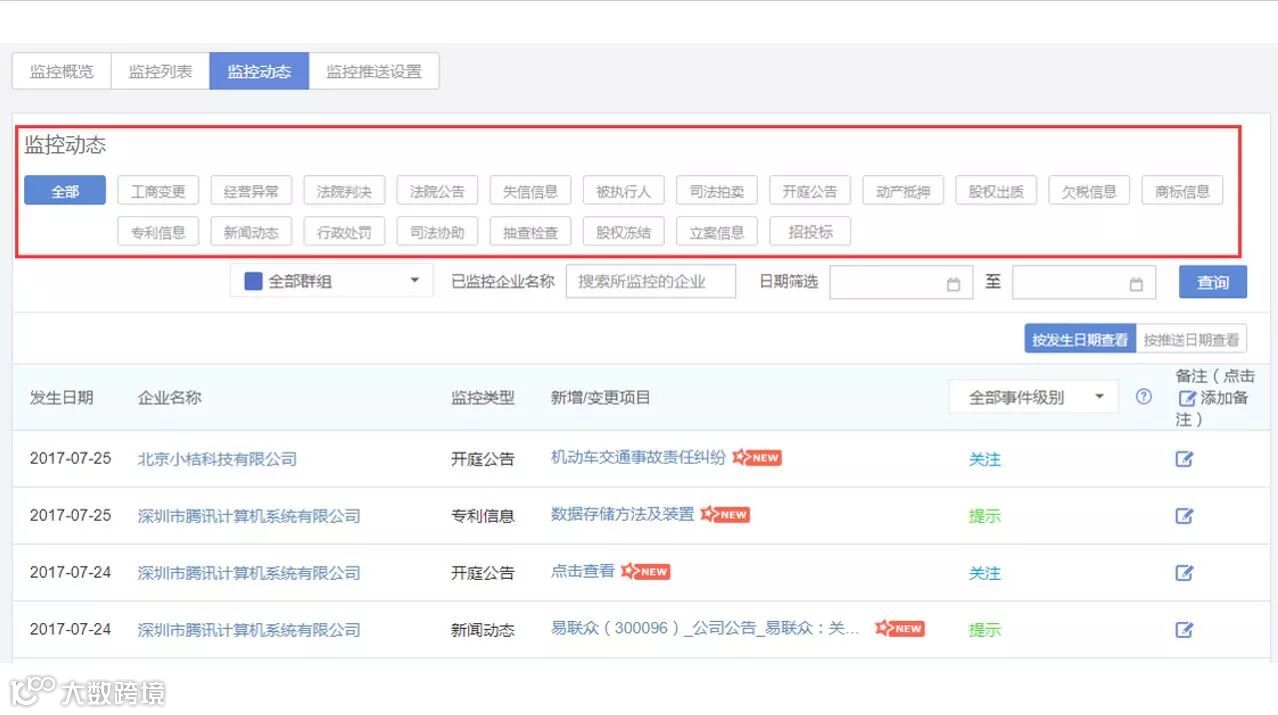Switch to 监控列表 tab
This screenshot has height=715, width=1278.
coord(160,71)
